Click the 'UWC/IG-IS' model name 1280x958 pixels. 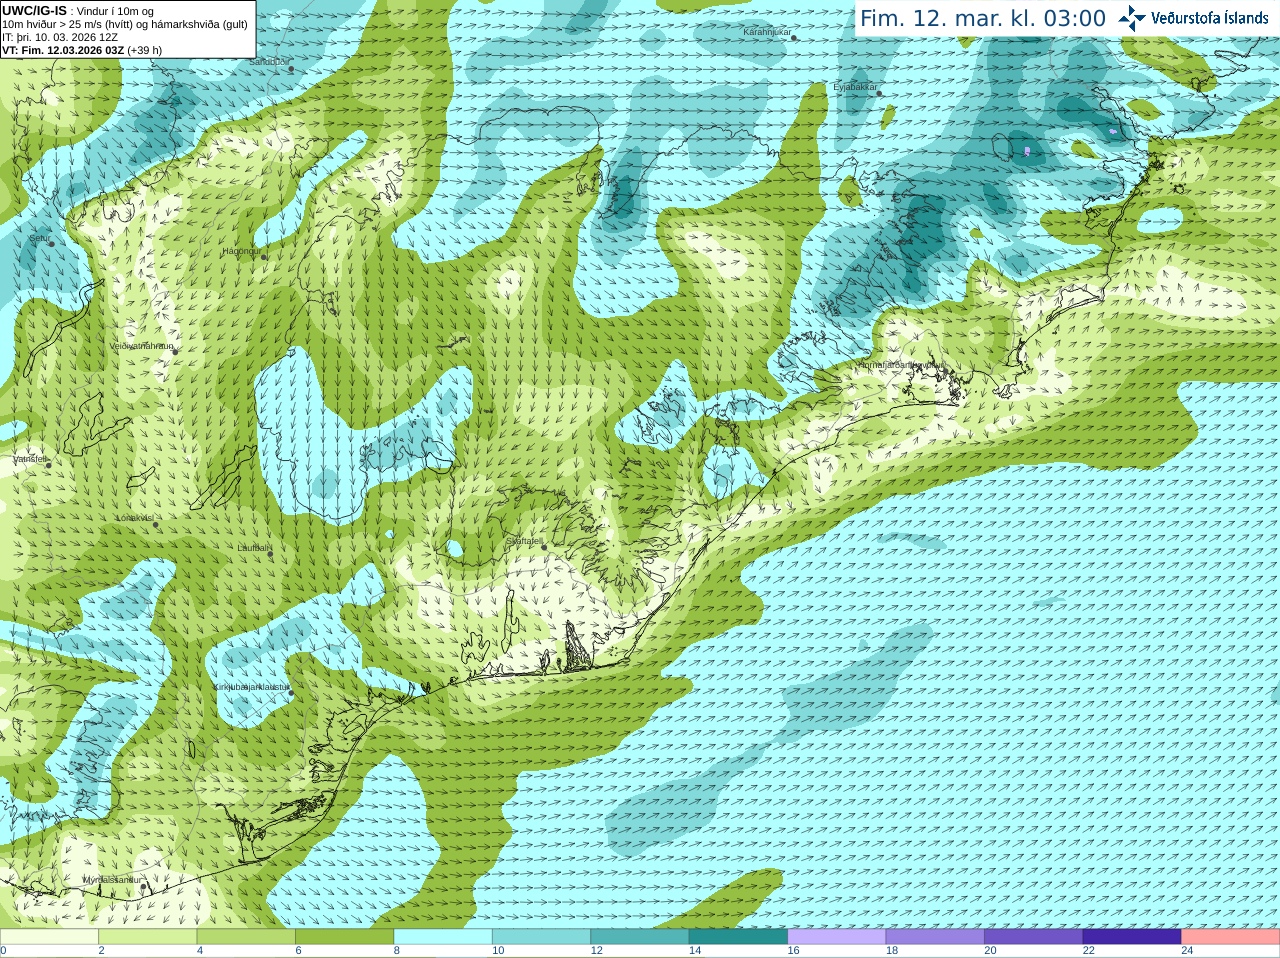coord(34,11)
